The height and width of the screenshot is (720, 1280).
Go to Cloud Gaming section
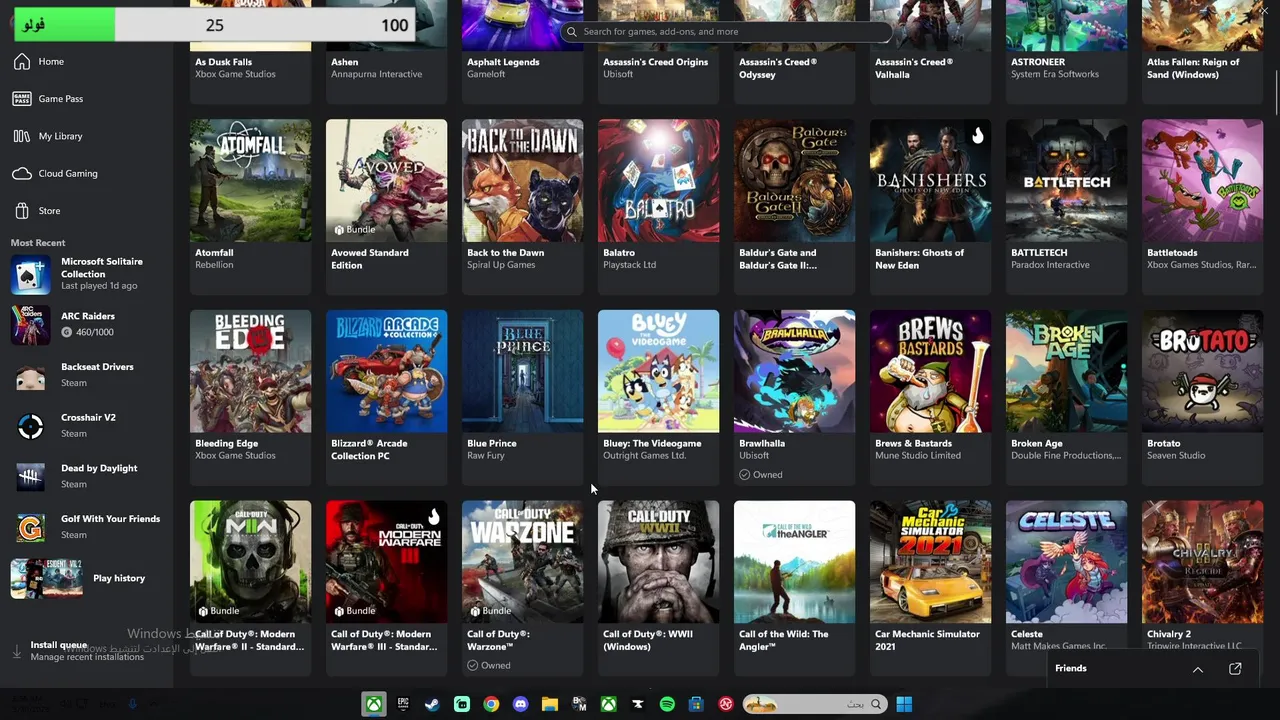68,174
